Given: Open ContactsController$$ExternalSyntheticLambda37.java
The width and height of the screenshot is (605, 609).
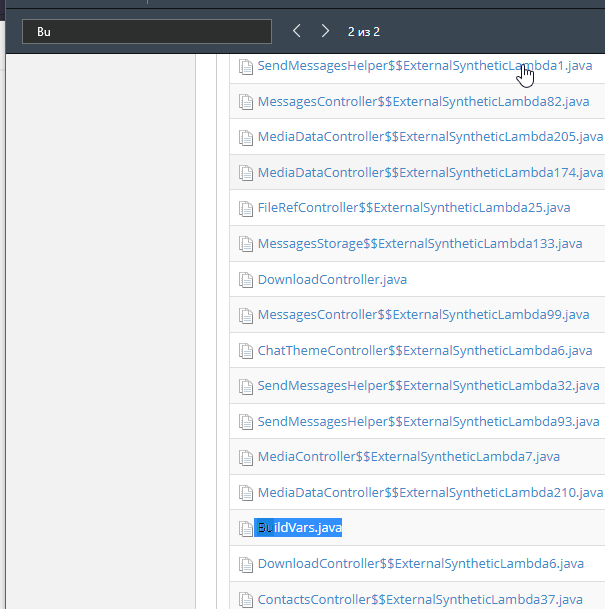Looking at the screenshot, I should pos(420,599).
